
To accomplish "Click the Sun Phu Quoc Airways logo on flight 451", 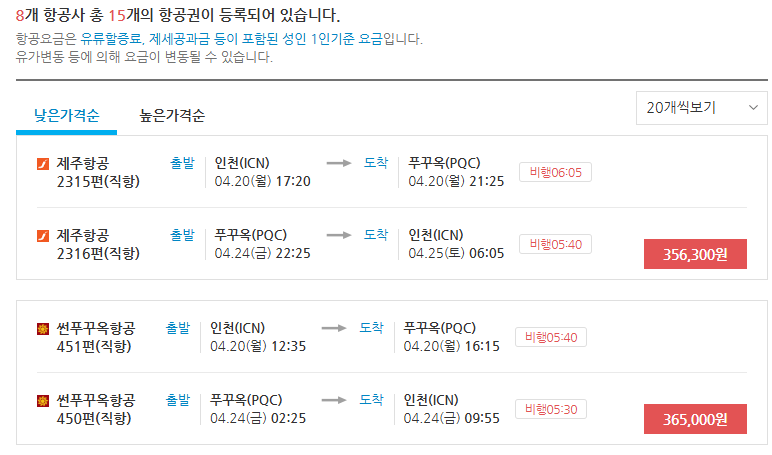I will pyautogui.click(x=43, y=329).
